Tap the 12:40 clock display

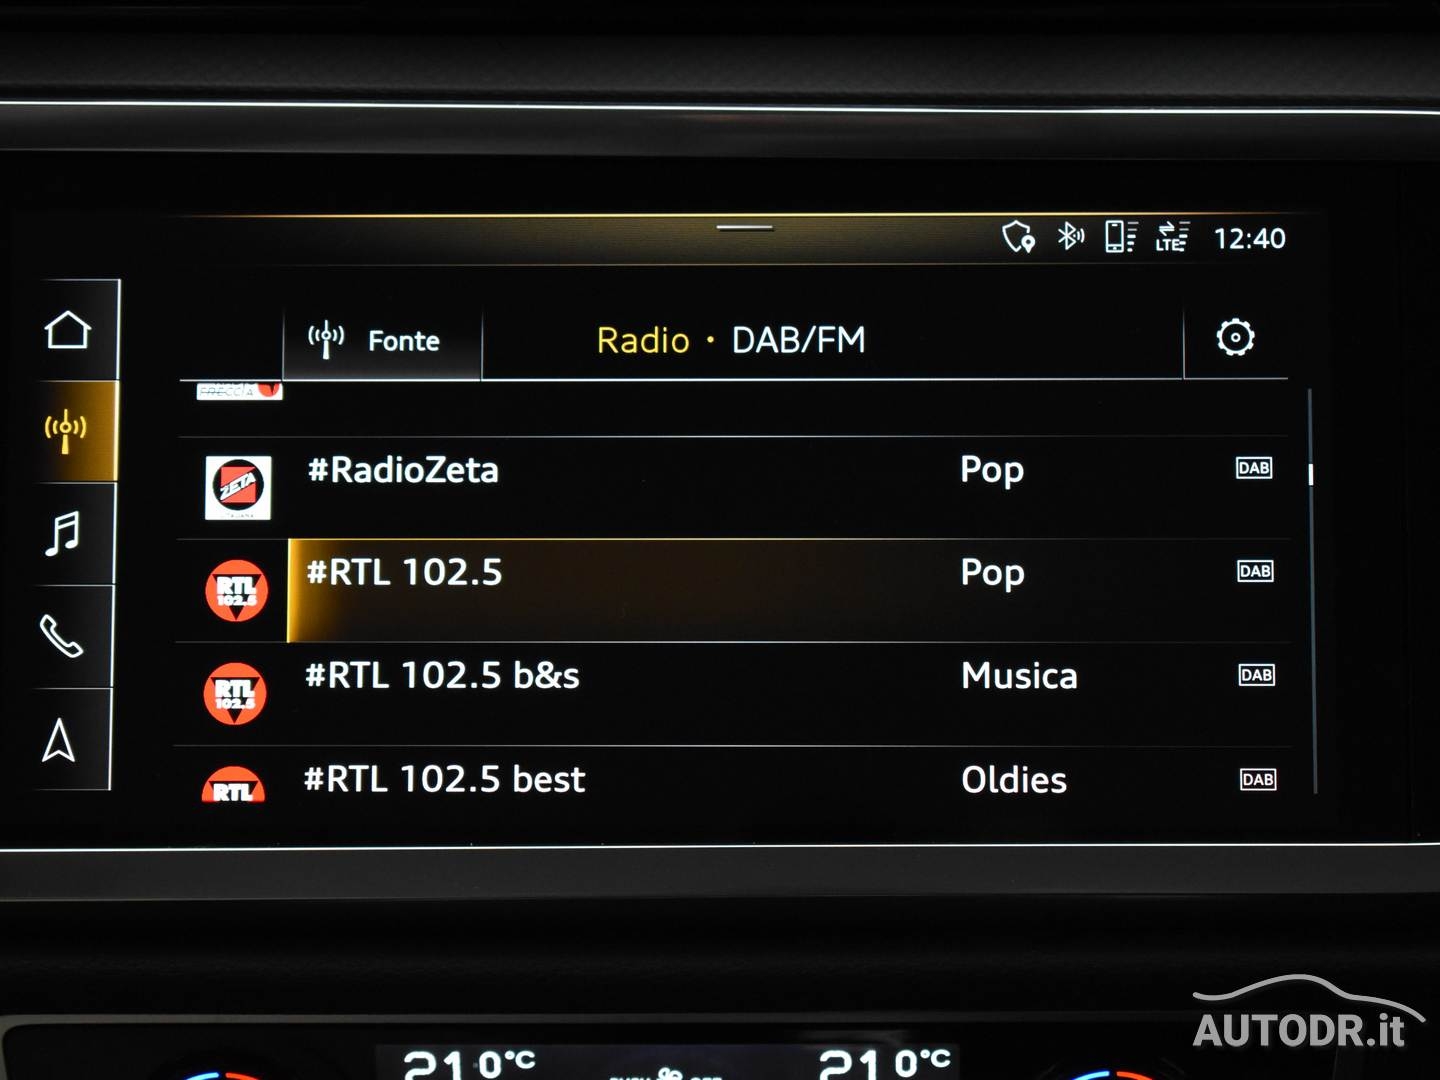coord(1249,239)
